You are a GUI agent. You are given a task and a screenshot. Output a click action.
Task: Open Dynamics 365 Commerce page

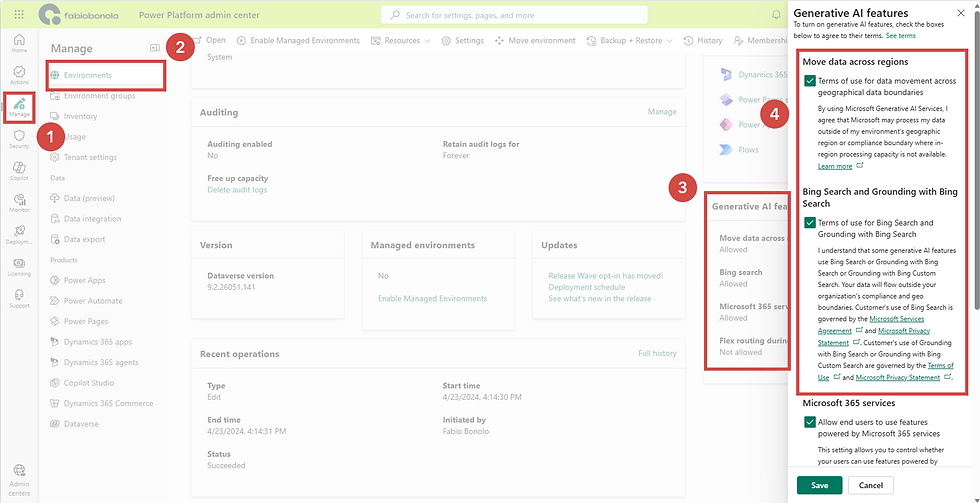pyautogui.click(x=108, y=404)
